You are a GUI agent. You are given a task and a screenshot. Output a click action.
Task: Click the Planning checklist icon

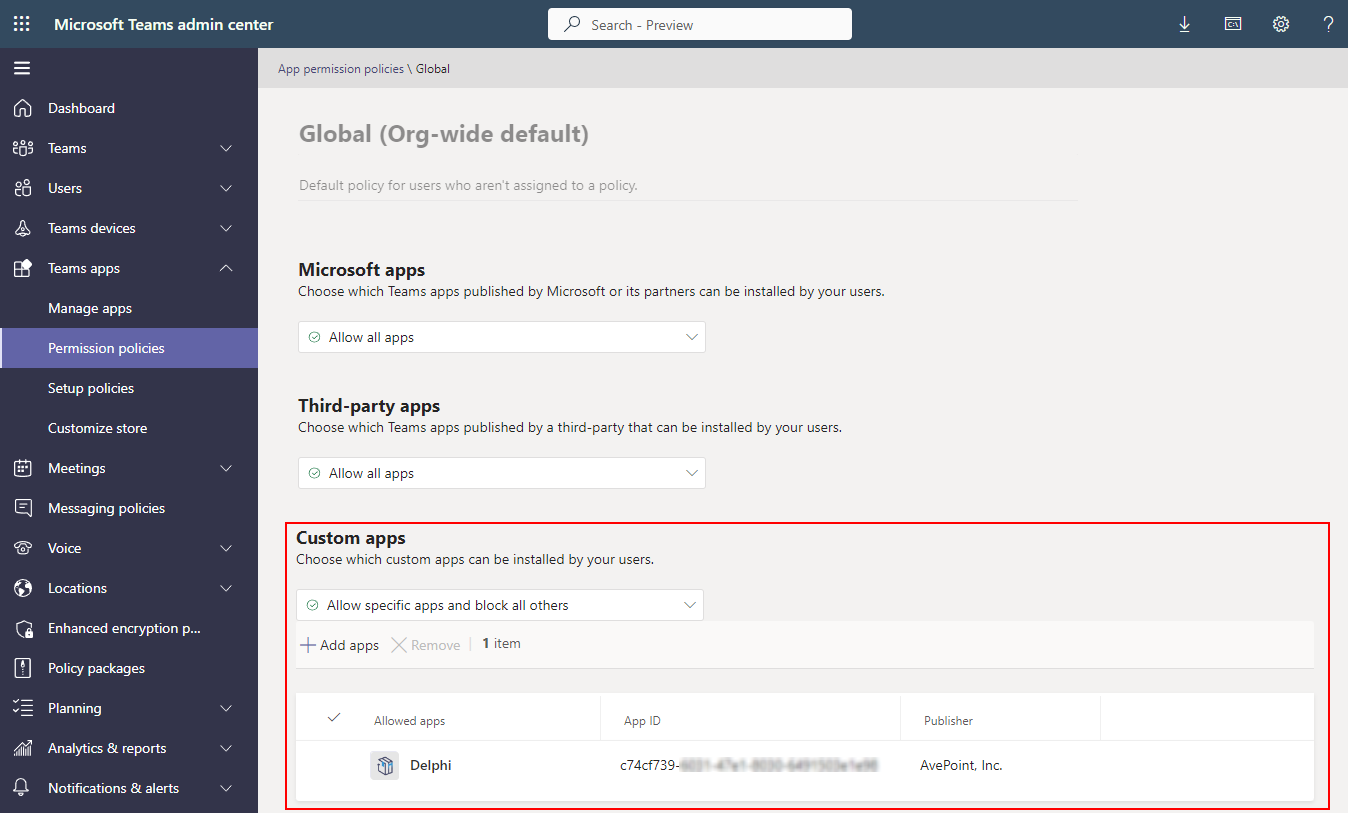(x=23, y=708)
